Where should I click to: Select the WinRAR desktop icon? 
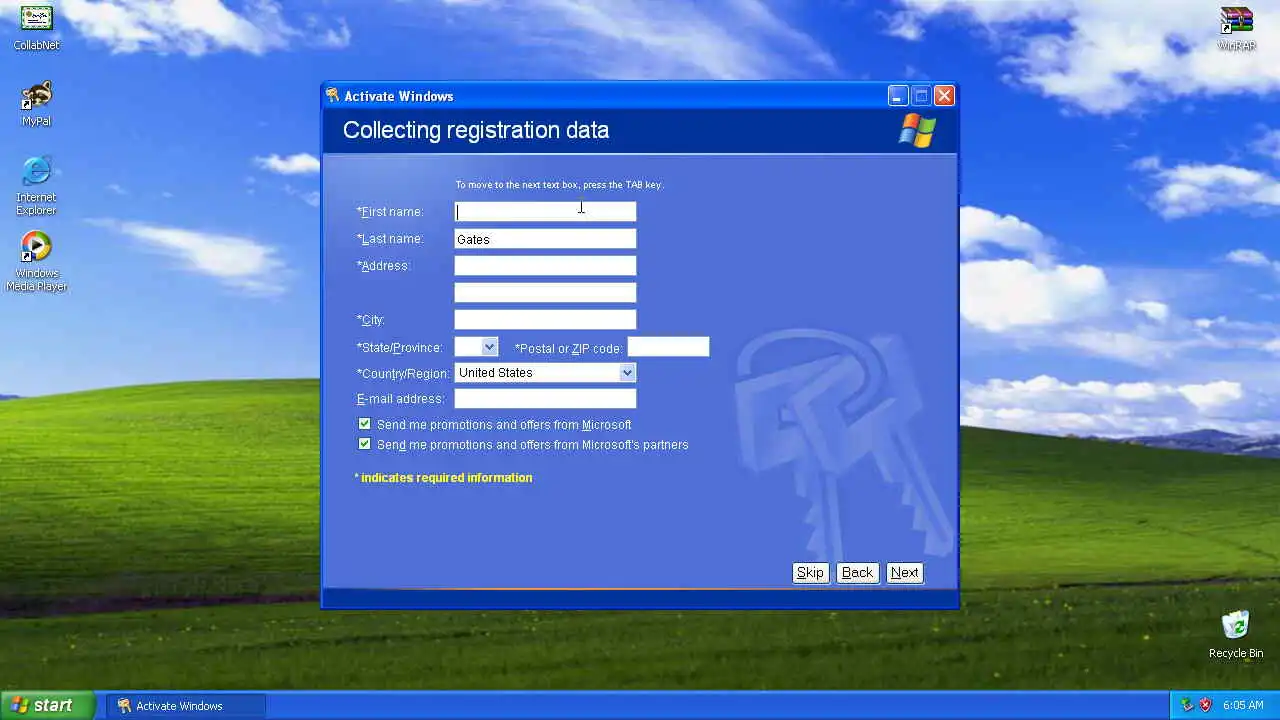(1237, 28)
